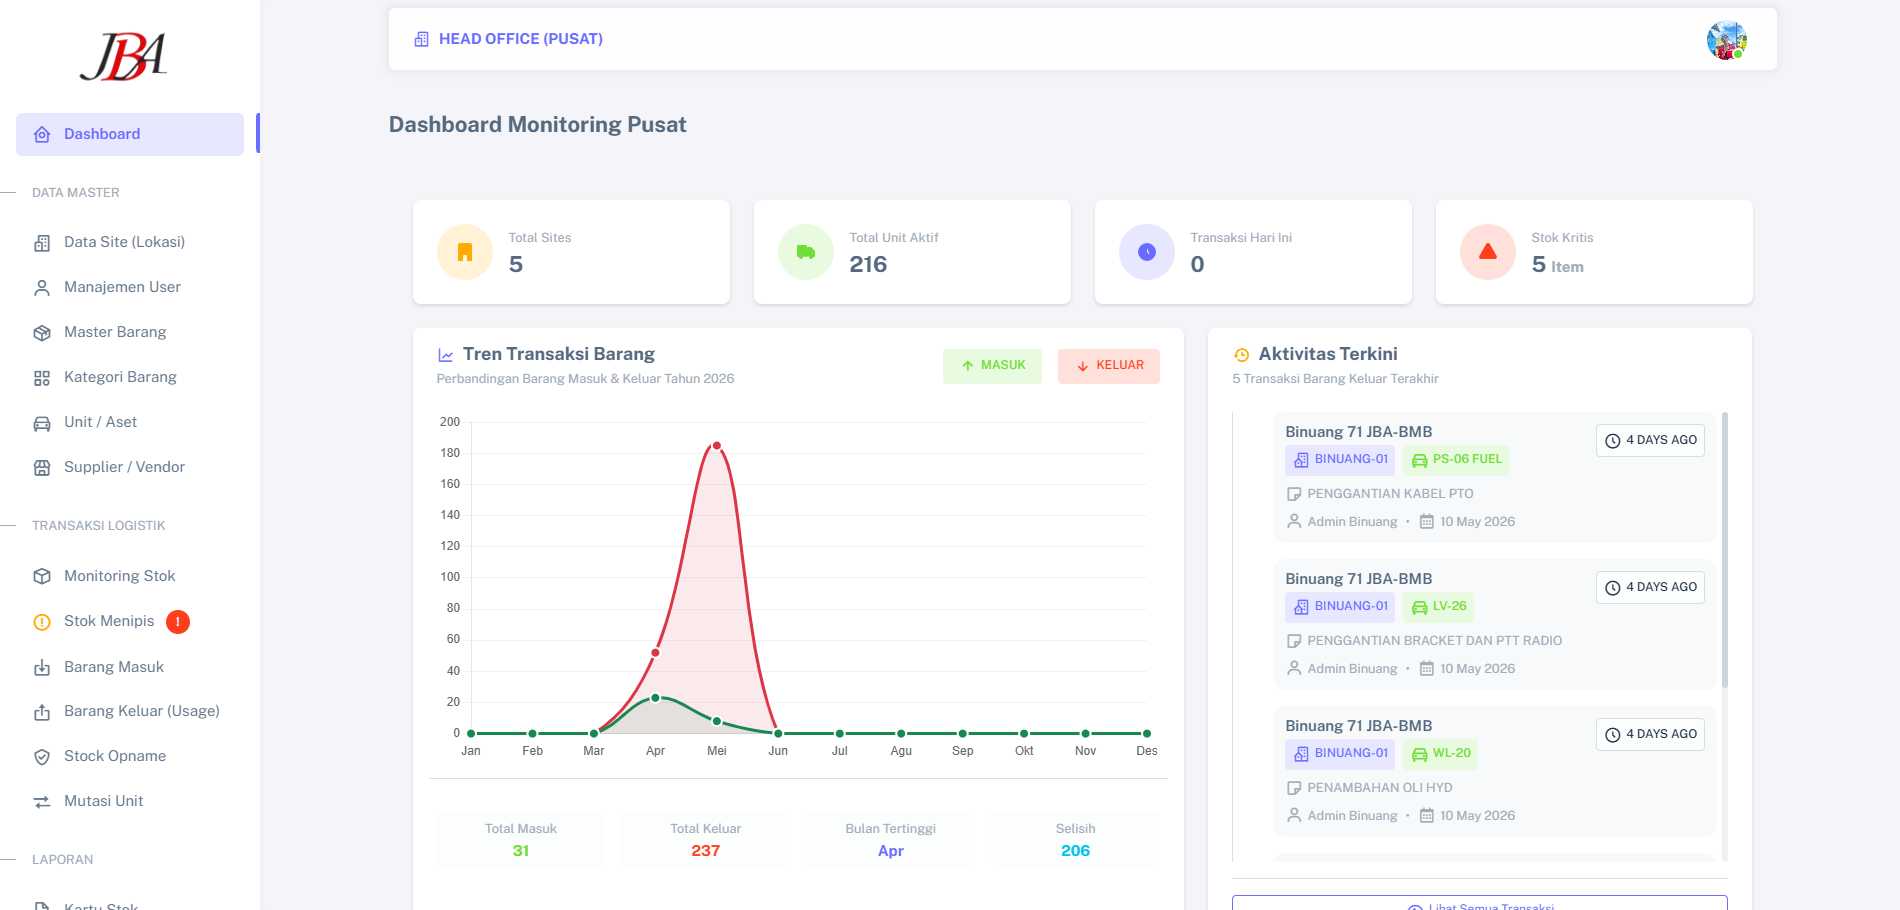The image size is (1900, 910).
Task: Click the Apr data point on the Keluar line
Action: click(x=655, y=653)
